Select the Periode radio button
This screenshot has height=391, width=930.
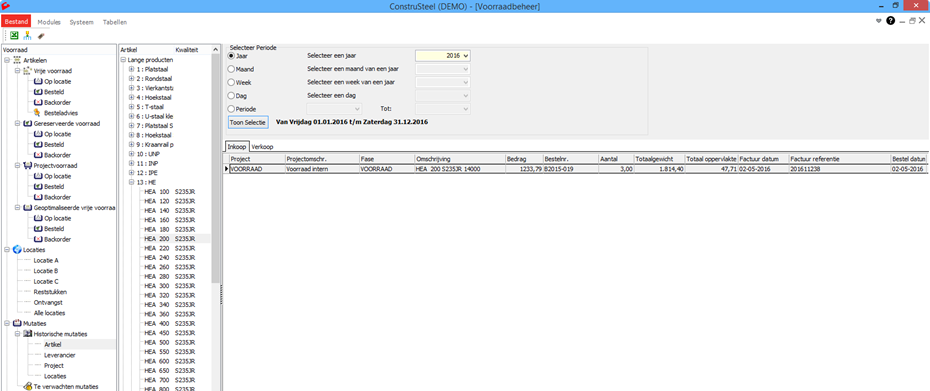pyautogui.click(x=231, y=109)
